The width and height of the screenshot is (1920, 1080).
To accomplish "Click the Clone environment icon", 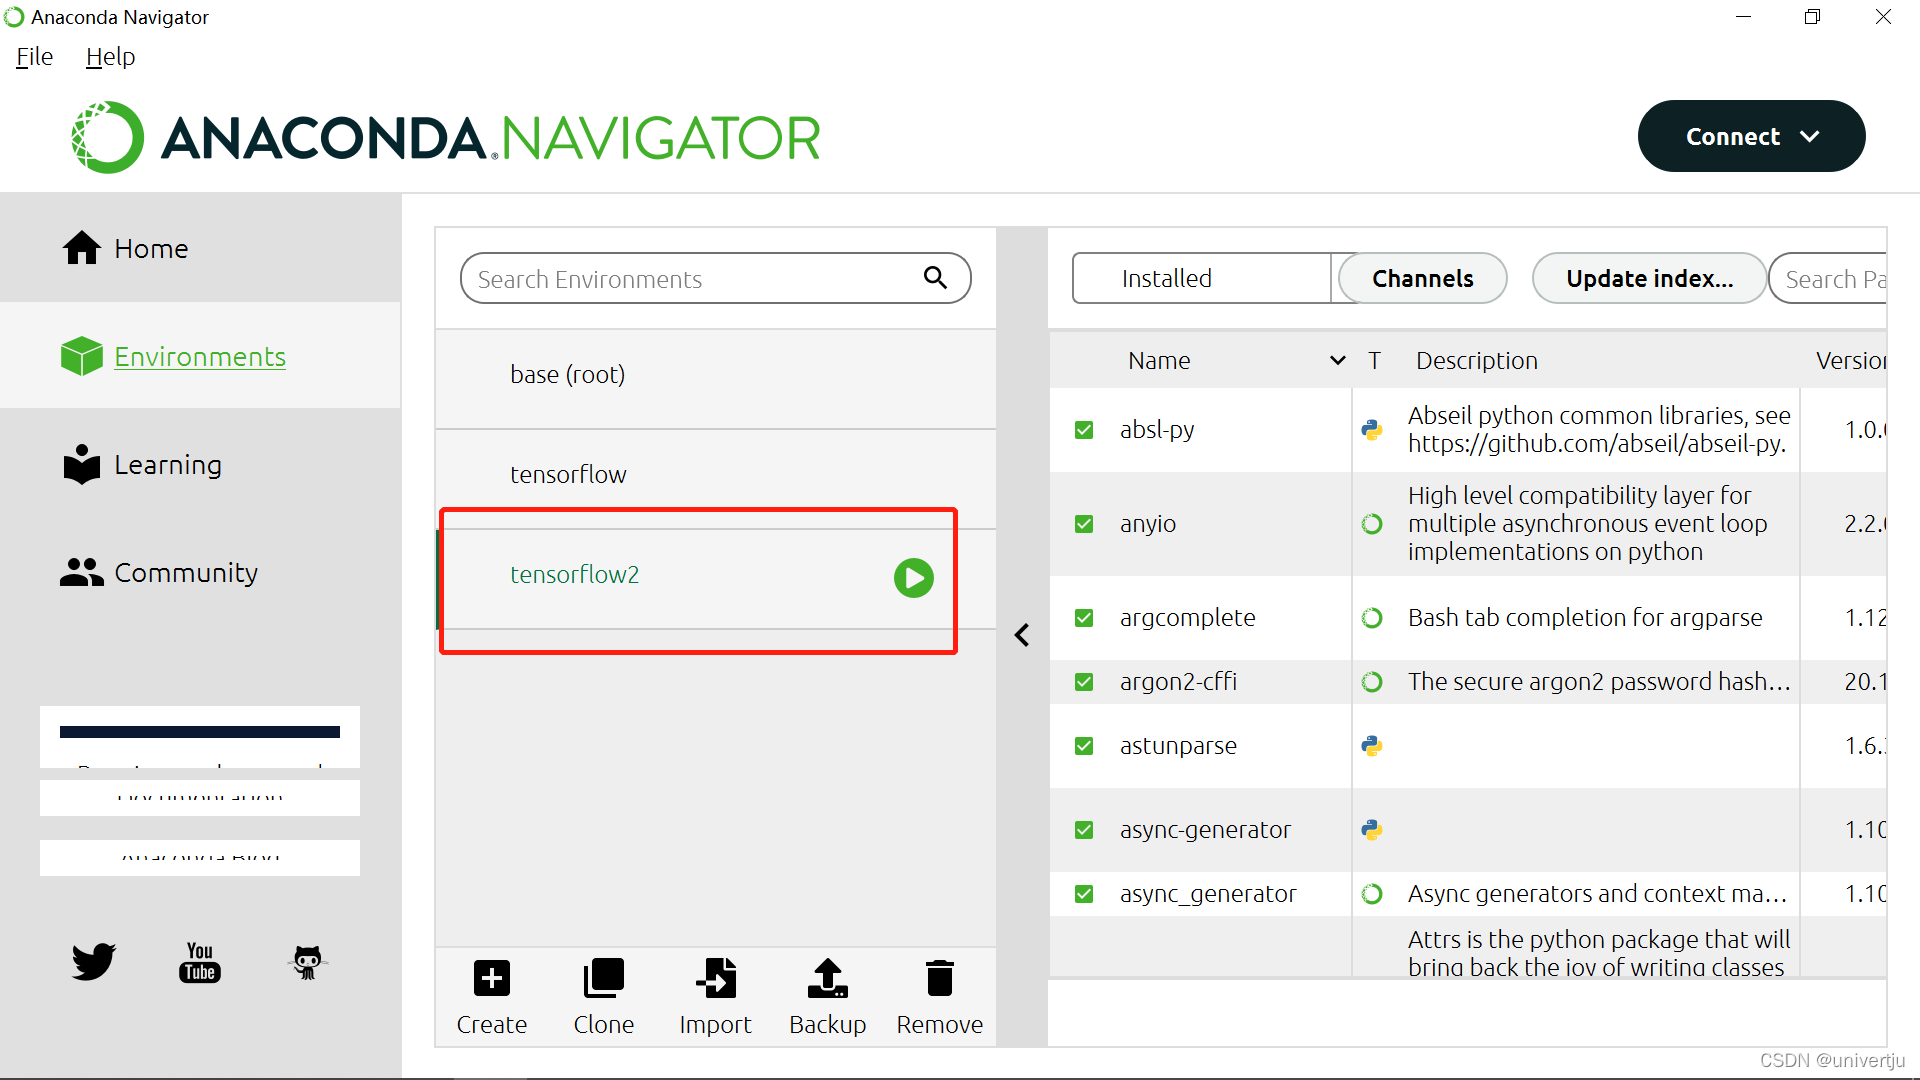I will [x=603, y=978].
